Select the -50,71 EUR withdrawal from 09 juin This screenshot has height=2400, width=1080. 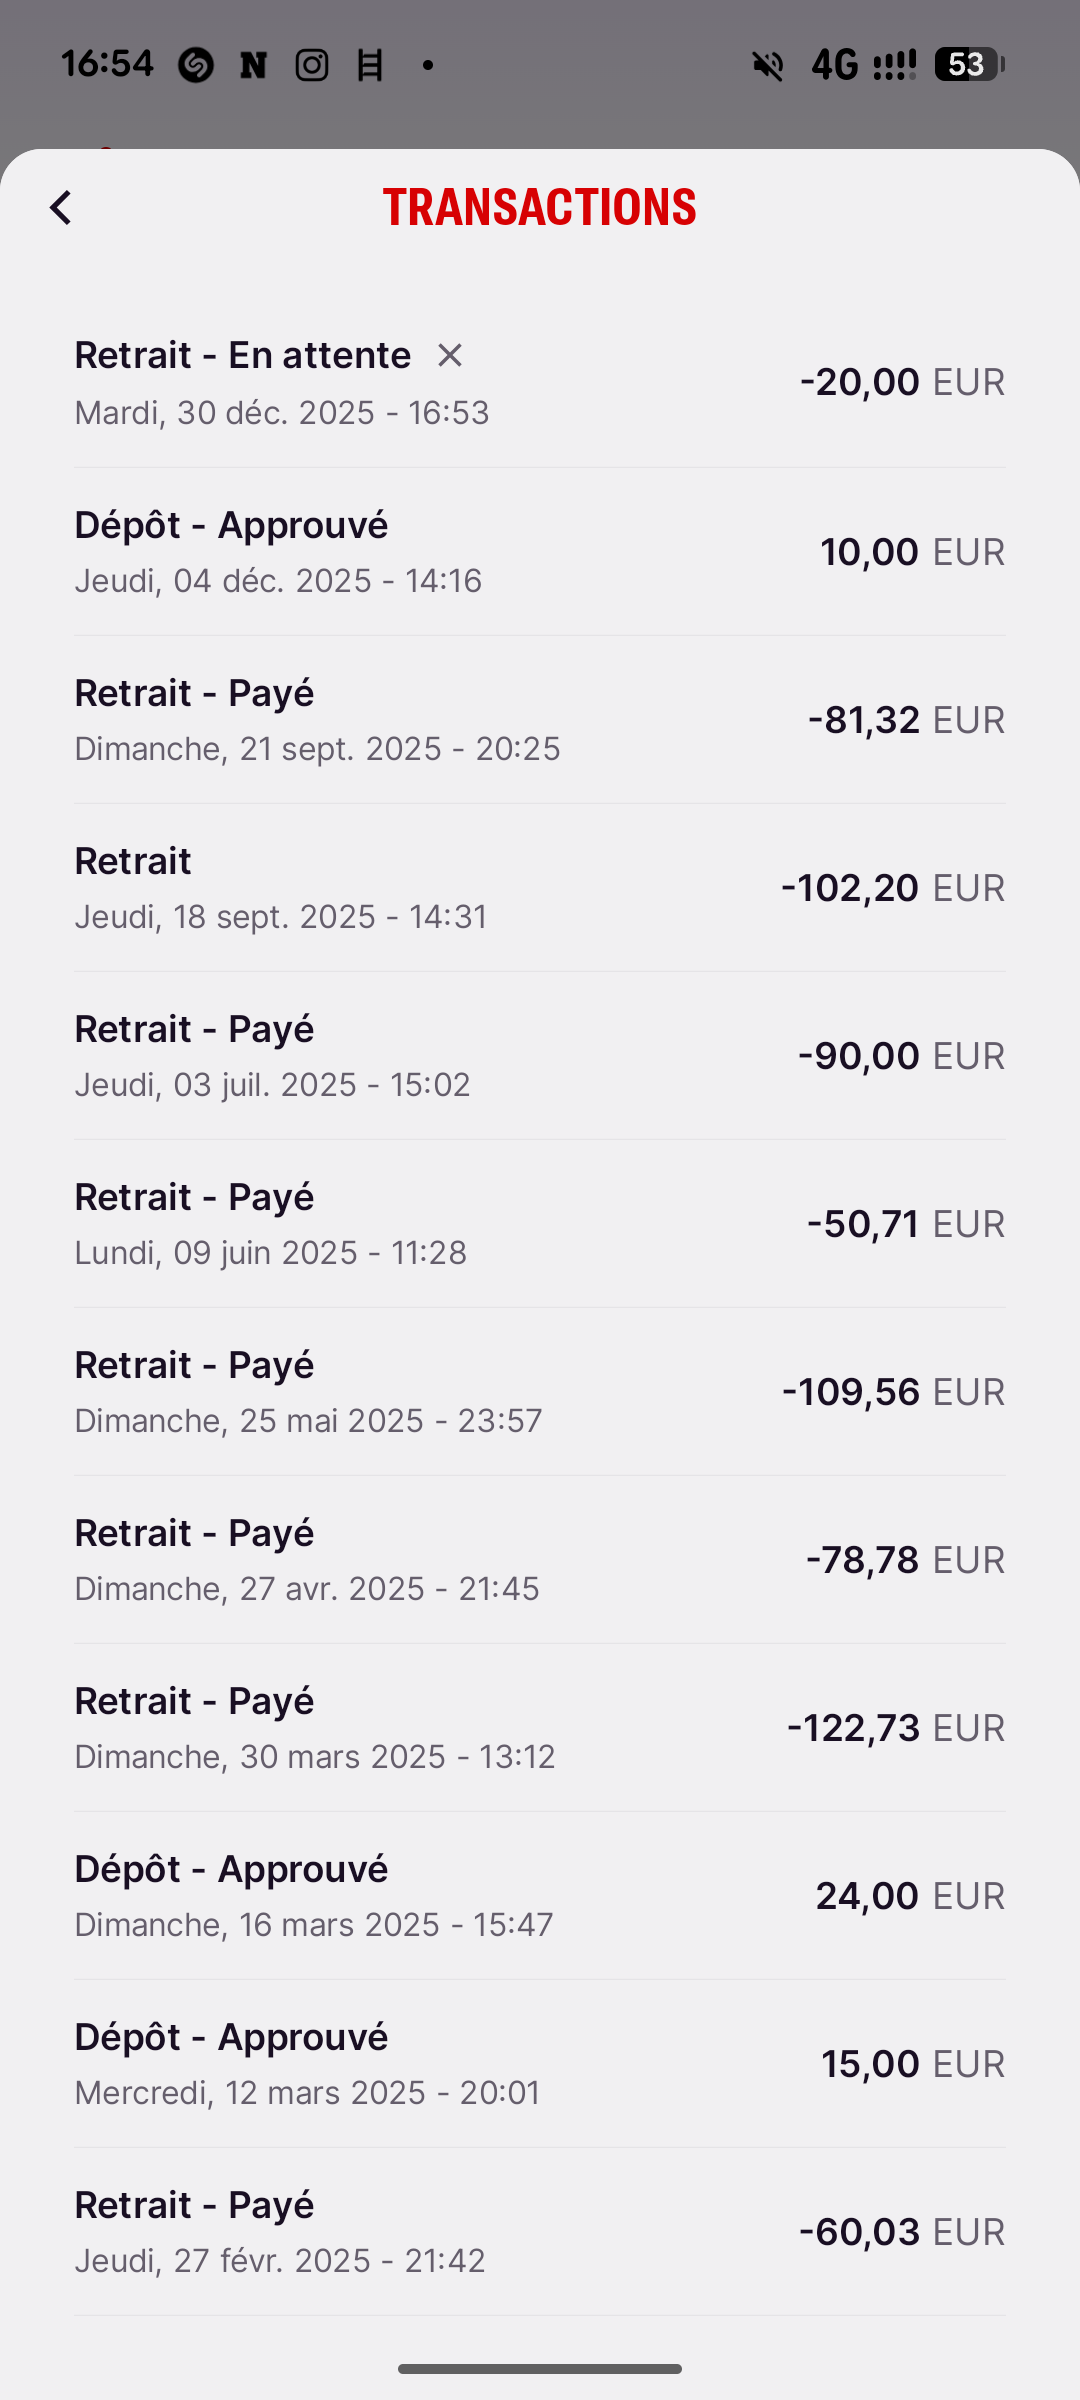coord(540,1223)
